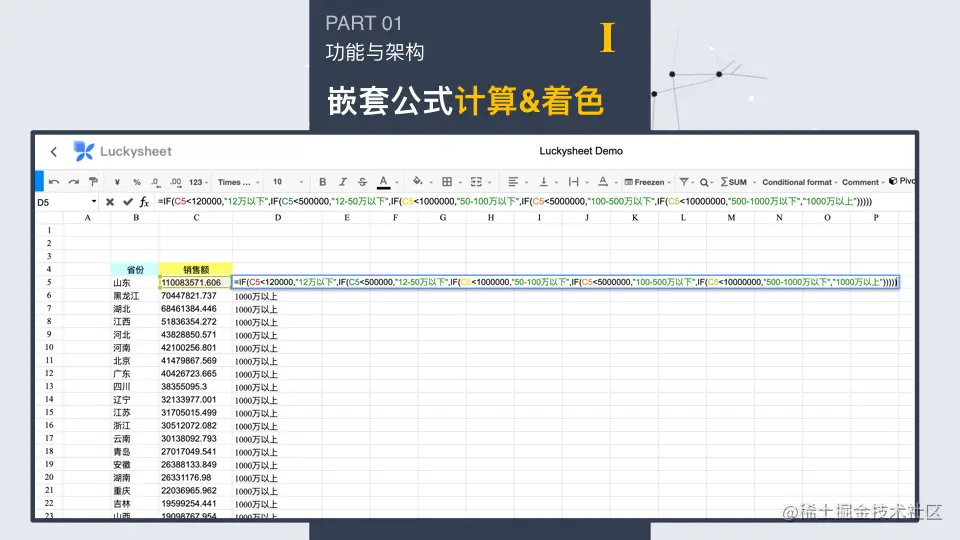Select cell with value 38355095.3
The width and height of the screenshot is (960, 540).
[x=196, y=387]
